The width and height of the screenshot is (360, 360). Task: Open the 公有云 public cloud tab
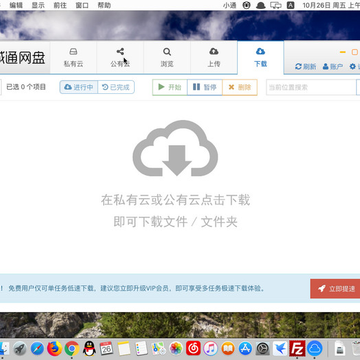click(x=120, y=57)
